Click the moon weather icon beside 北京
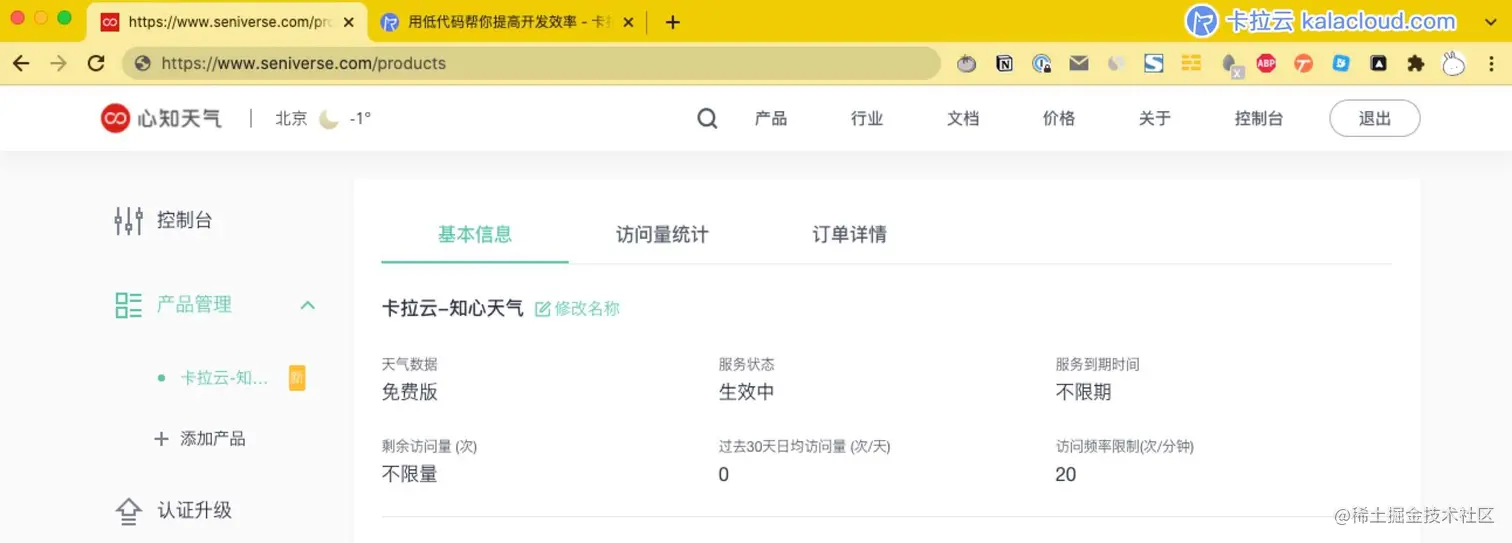1512x543 pixels. pos(328,119)
